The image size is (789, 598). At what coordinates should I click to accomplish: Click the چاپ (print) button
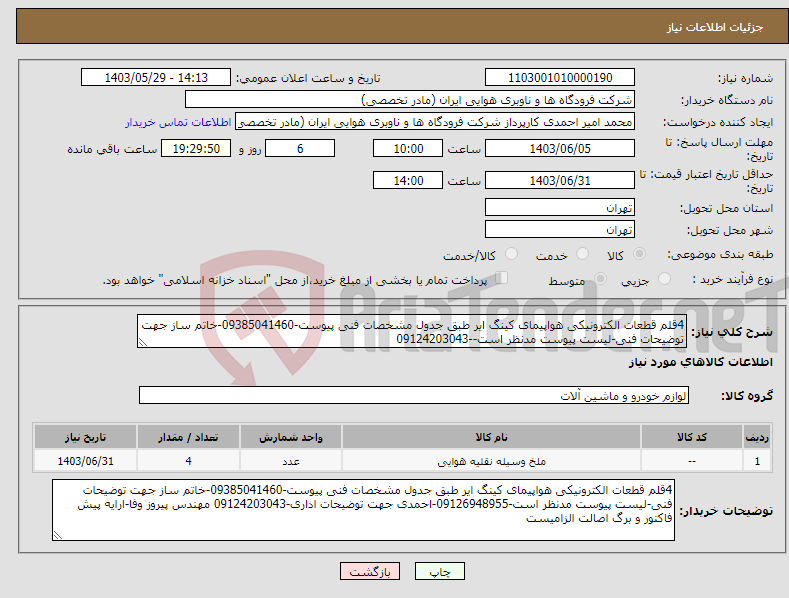(439, 571)
